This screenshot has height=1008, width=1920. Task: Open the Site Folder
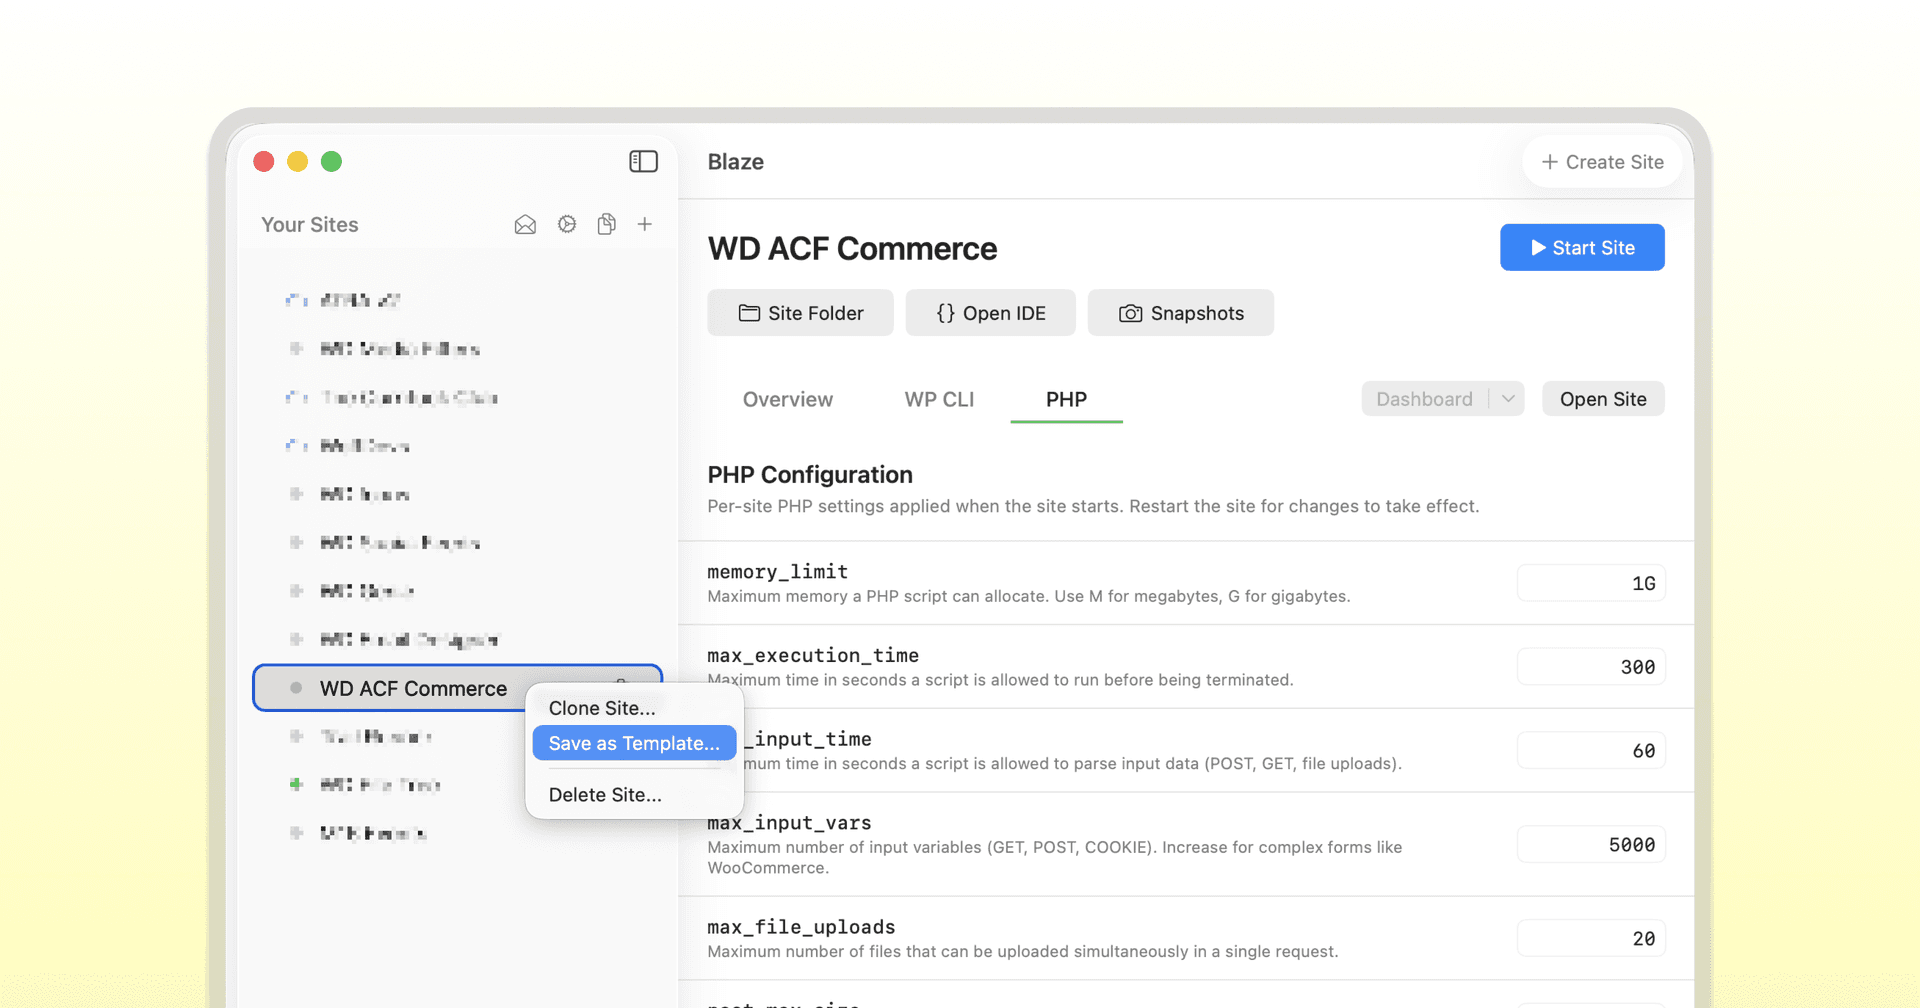coord(800,313)
